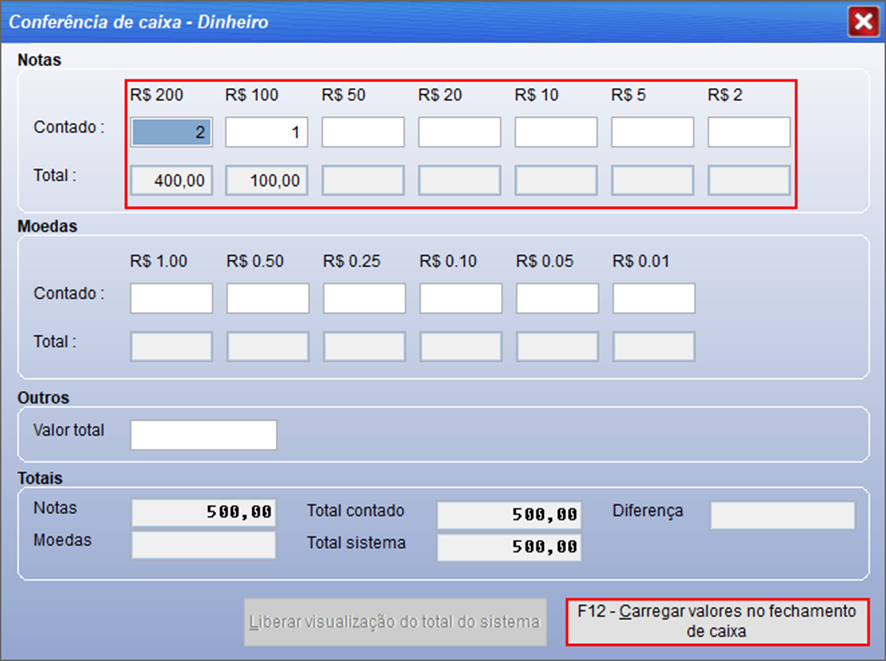Click the R$ 0.10 coins Contado field
886x661 pixels.
[460, 298]
